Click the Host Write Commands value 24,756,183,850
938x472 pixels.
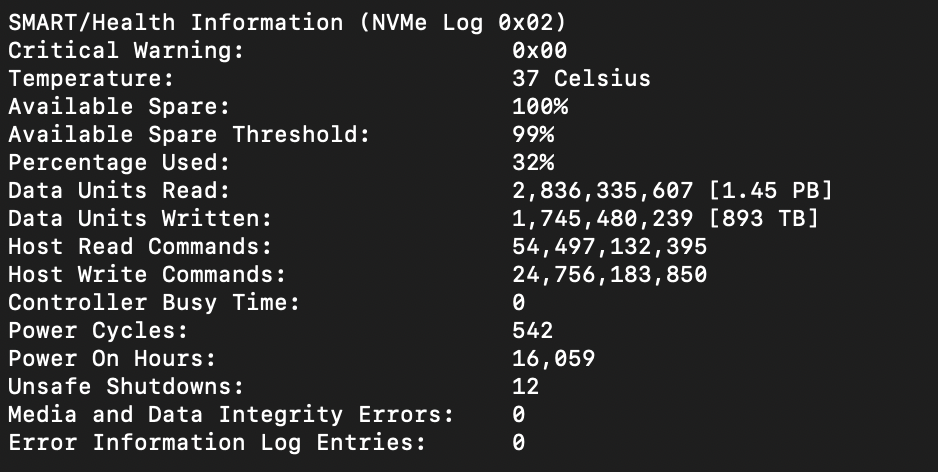(x=610, y=275)
